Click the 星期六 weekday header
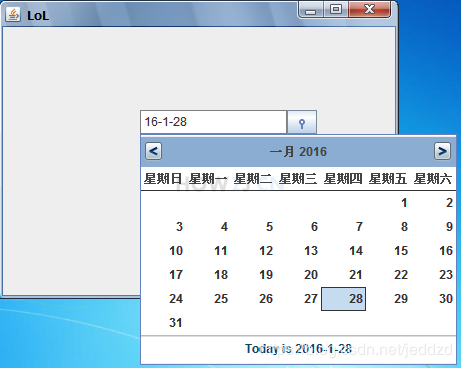The width and height of the screenshot is (461, 368). click(x=433, y=179)
